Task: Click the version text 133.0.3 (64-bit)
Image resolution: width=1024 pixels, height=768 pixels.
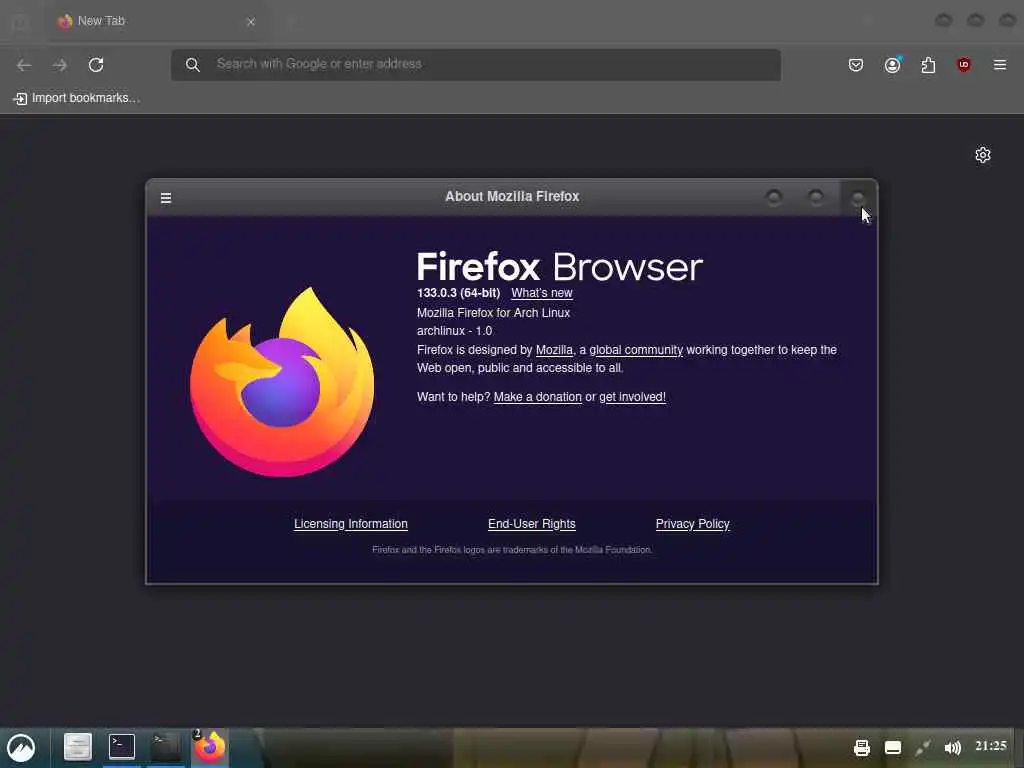Action: [458, 293]
